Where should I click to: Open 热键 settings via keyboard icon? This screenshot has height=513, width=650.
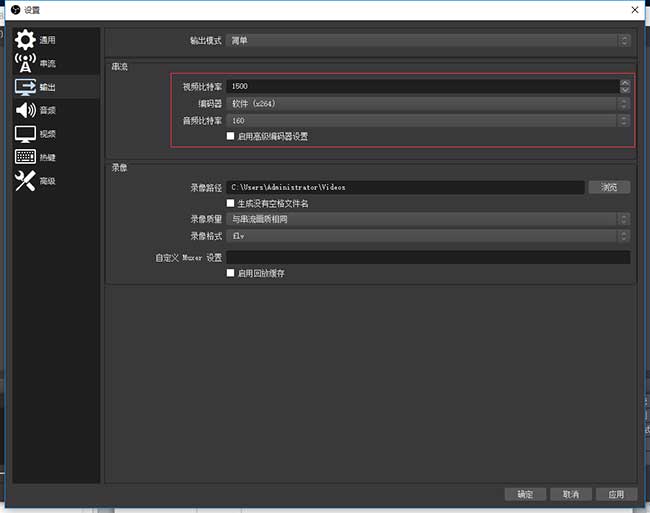click(x=25, y=157)
